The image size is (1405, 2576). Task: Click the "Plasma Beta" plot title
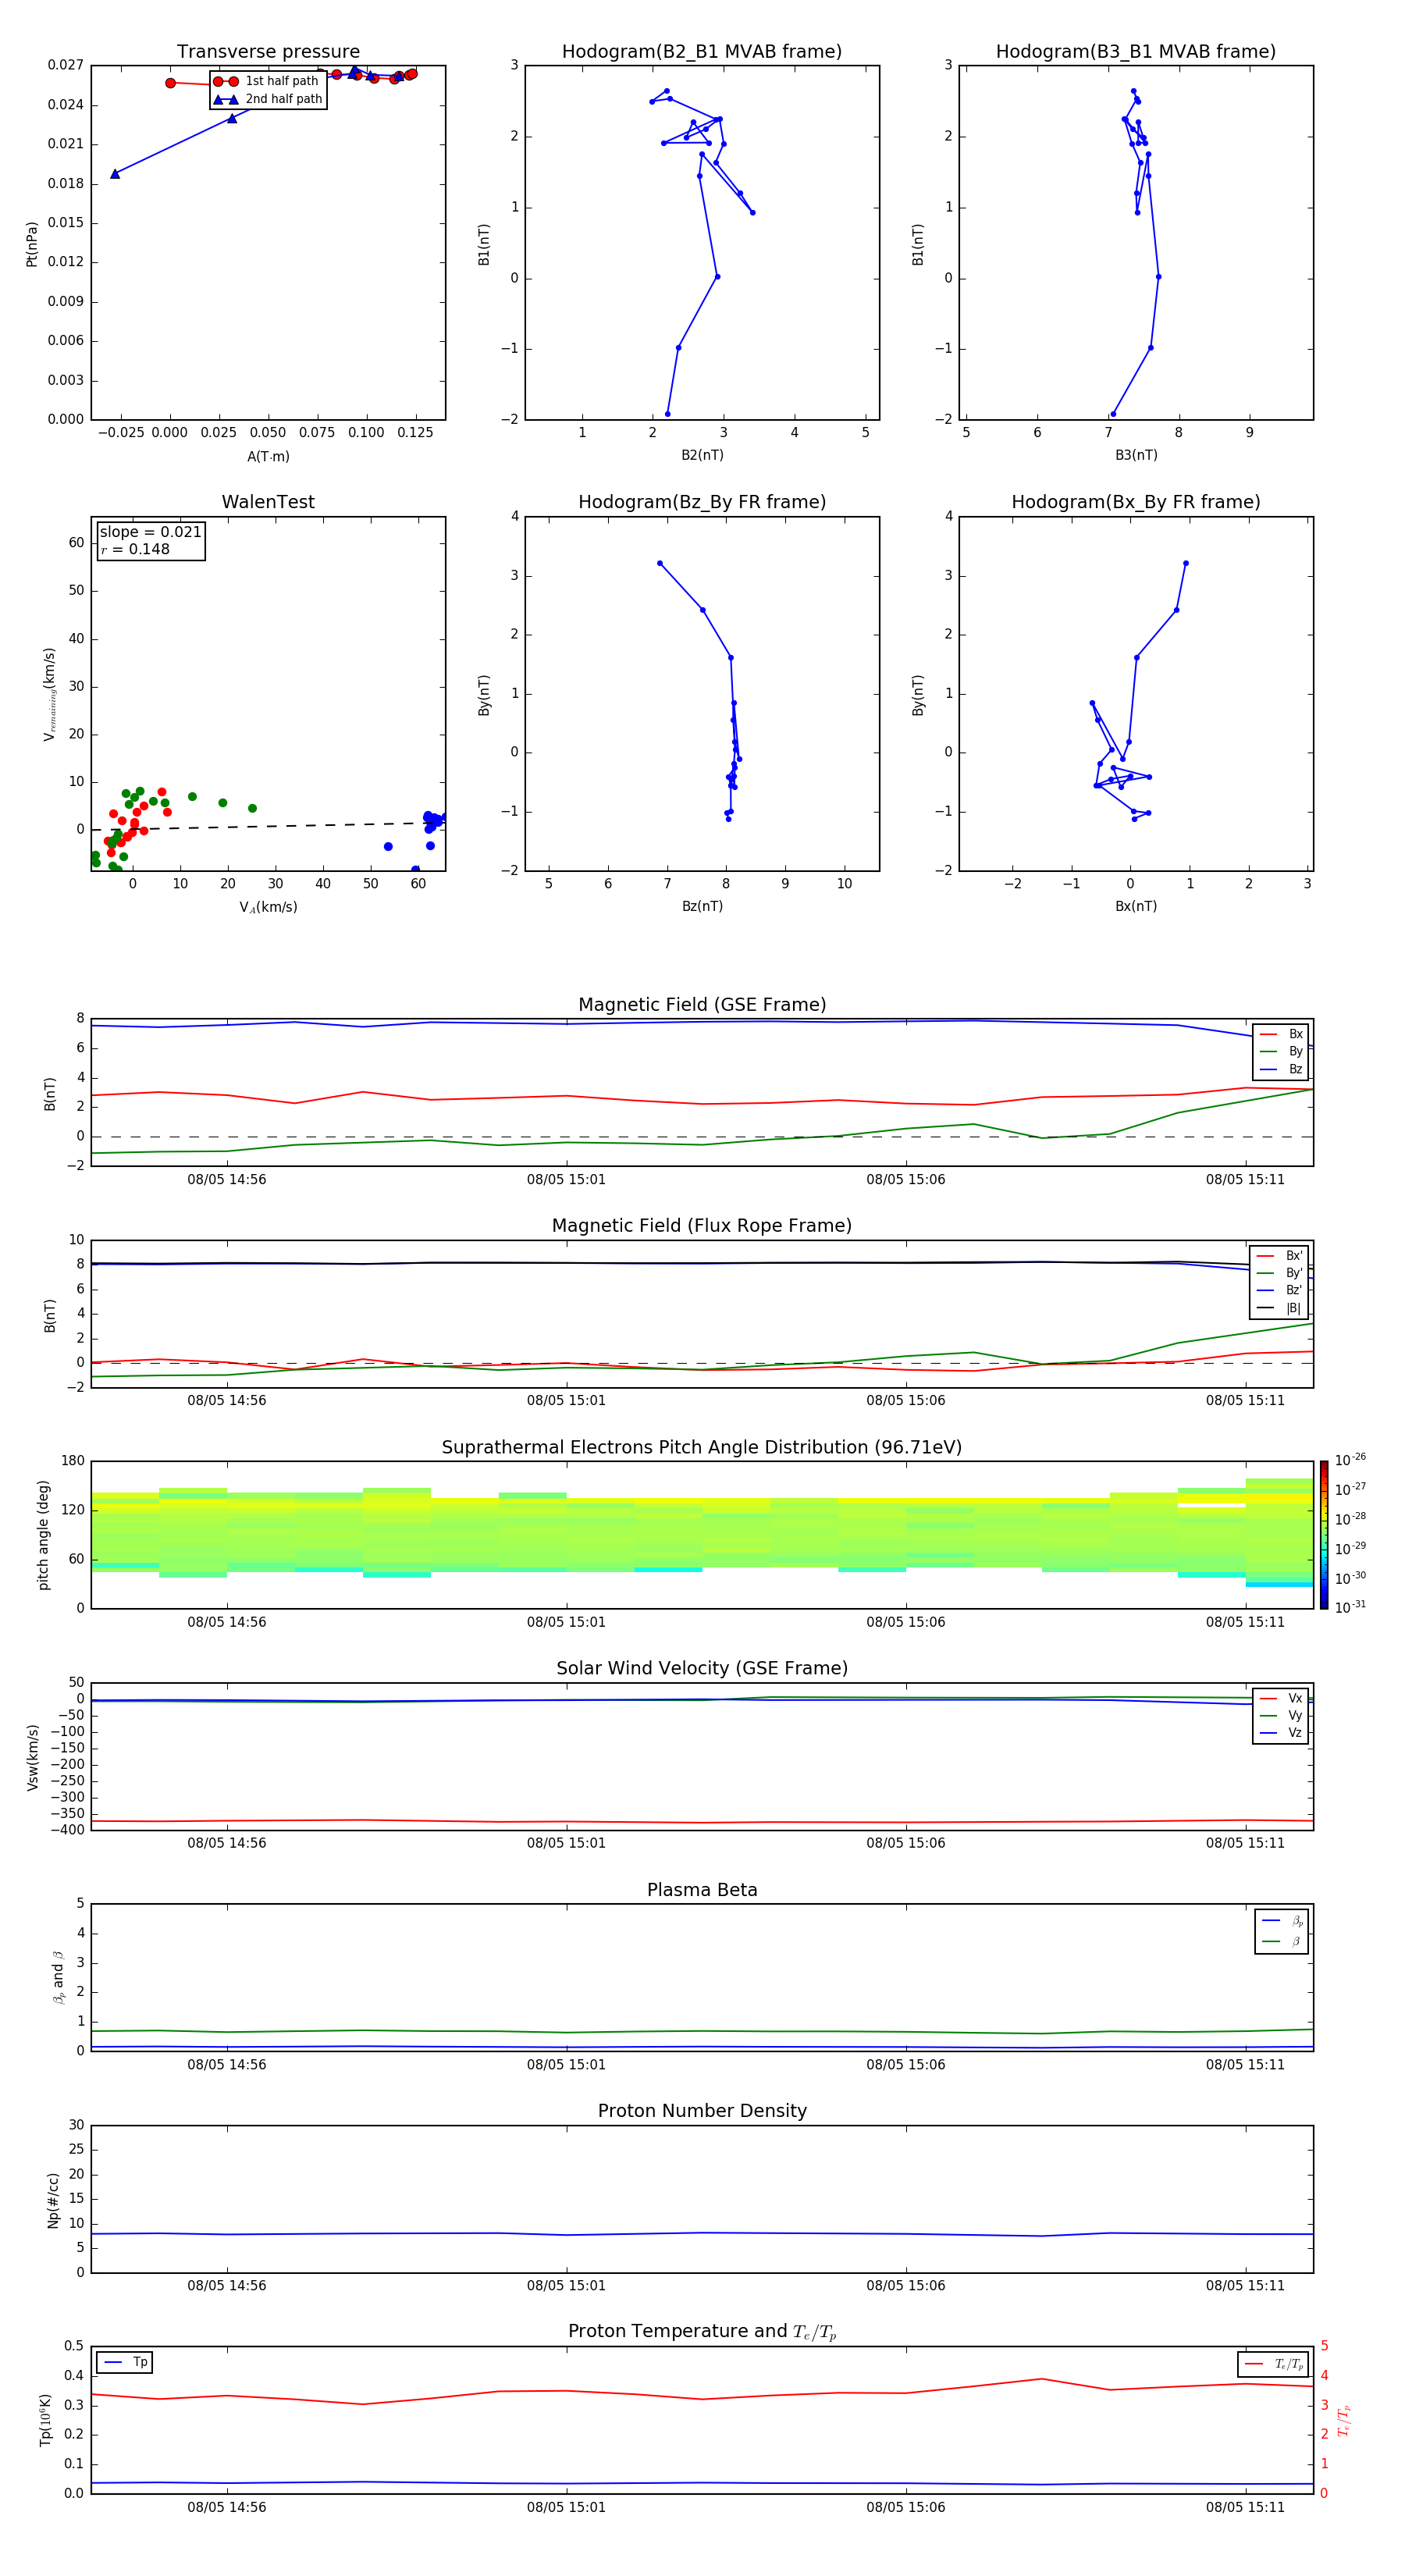pyautogui.click(x=702, y=1890)
